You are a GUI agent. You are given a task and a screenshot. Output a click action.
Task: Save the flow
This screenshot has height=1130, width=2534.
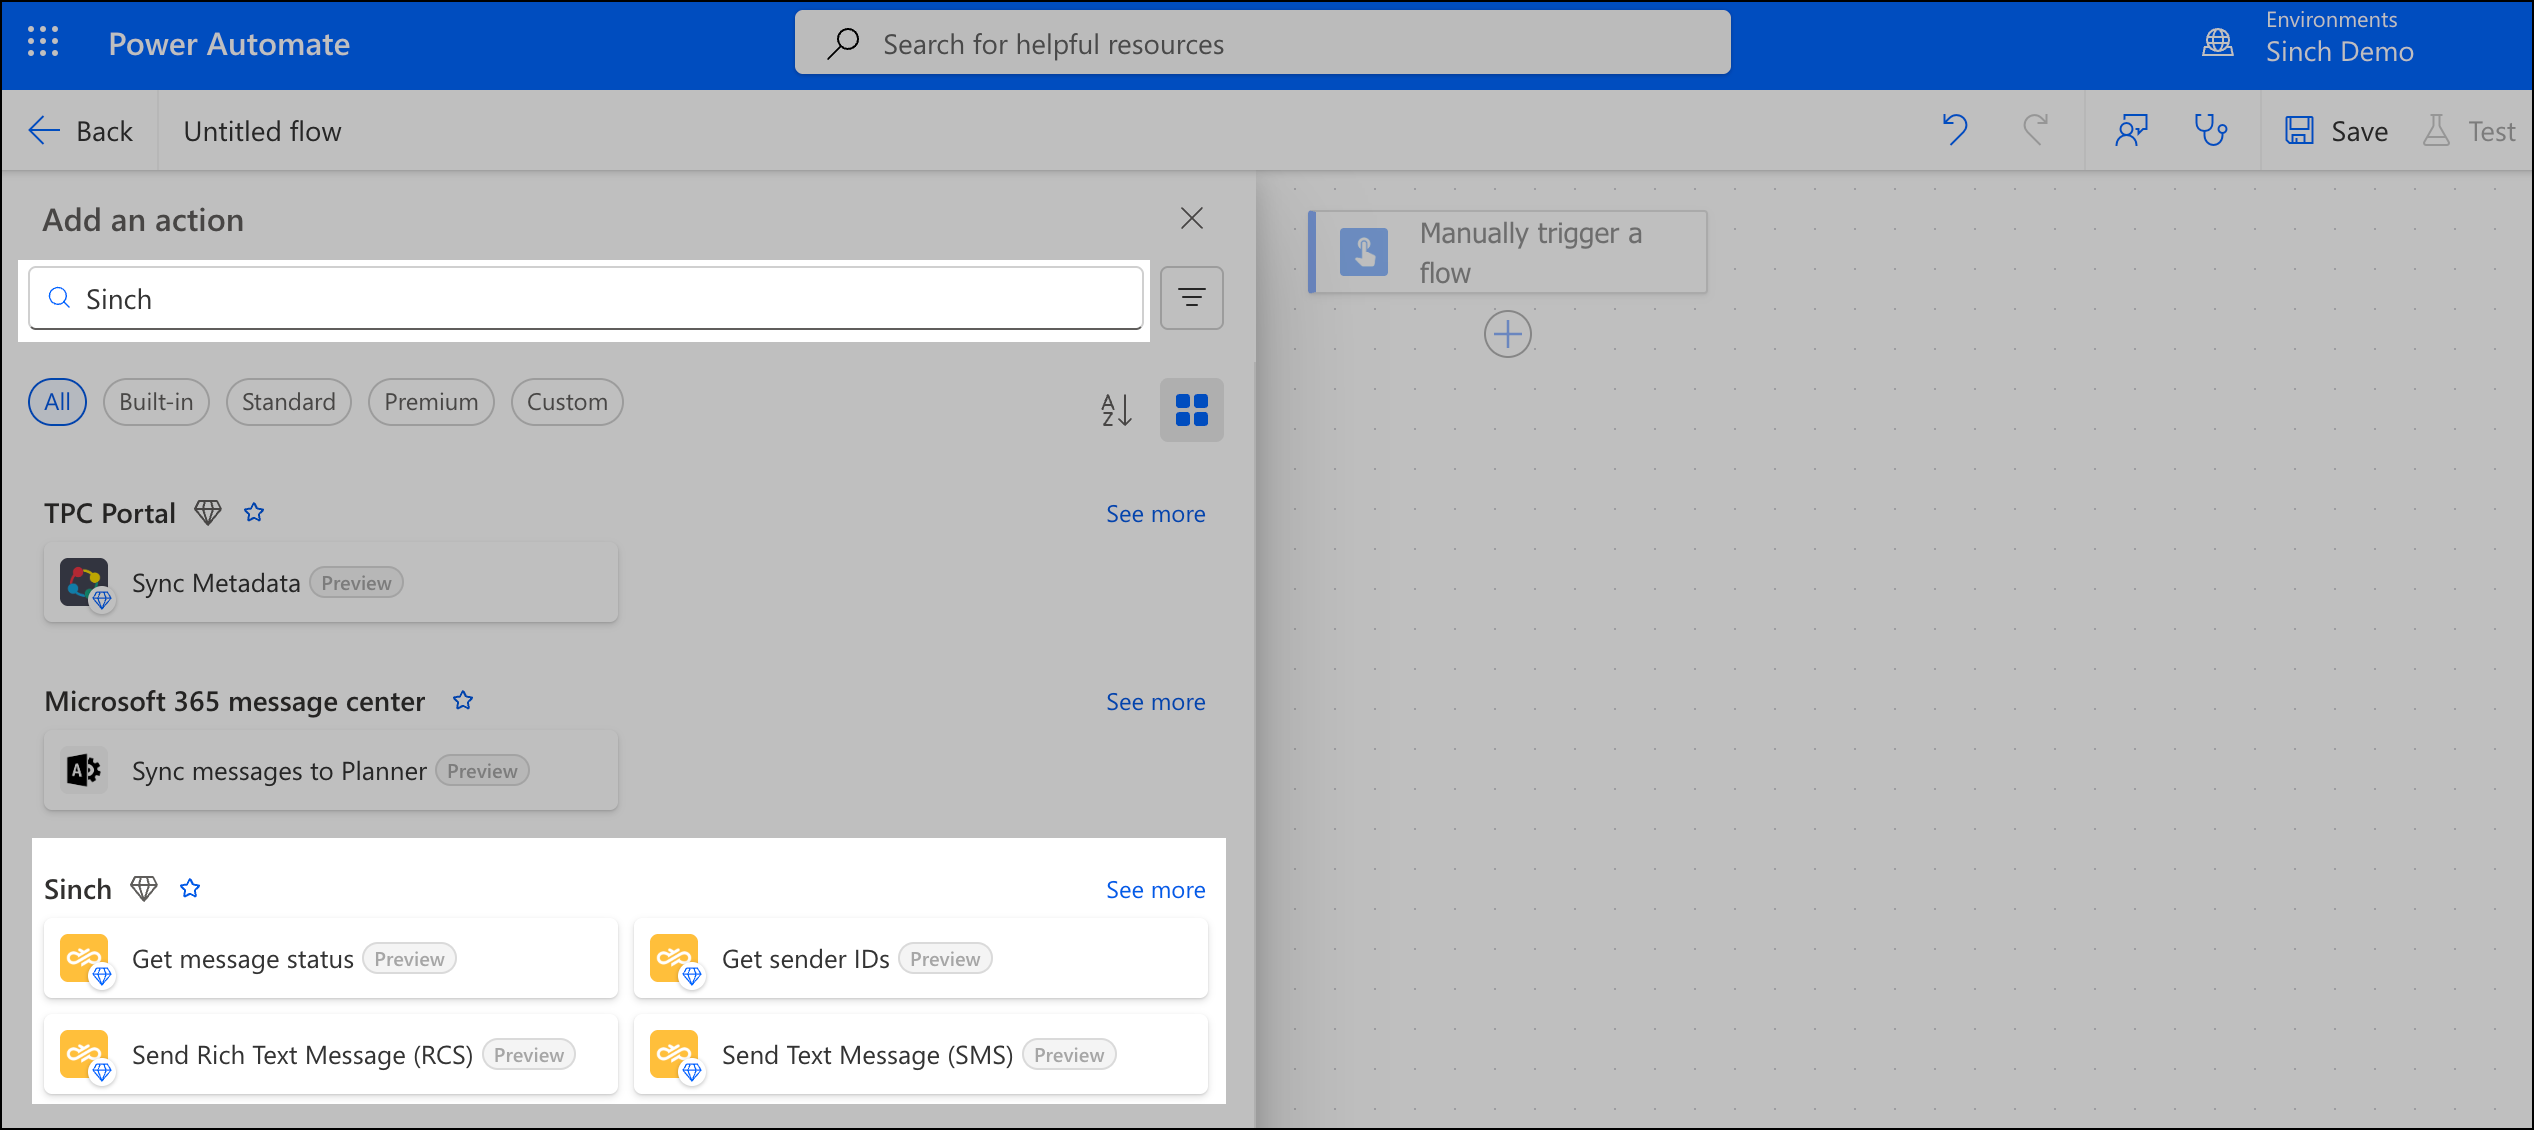click(2336, 131)
